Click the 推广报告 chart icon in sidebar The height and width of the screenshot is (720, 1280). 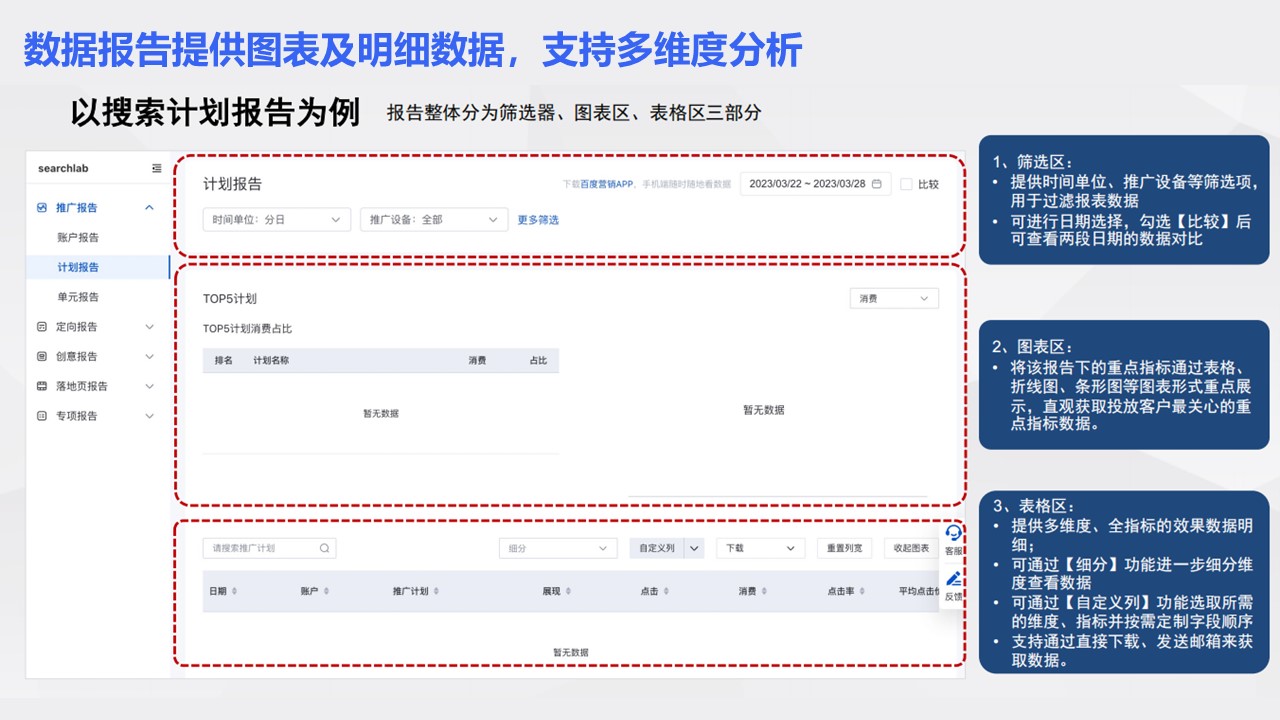[x=41, y=208]
